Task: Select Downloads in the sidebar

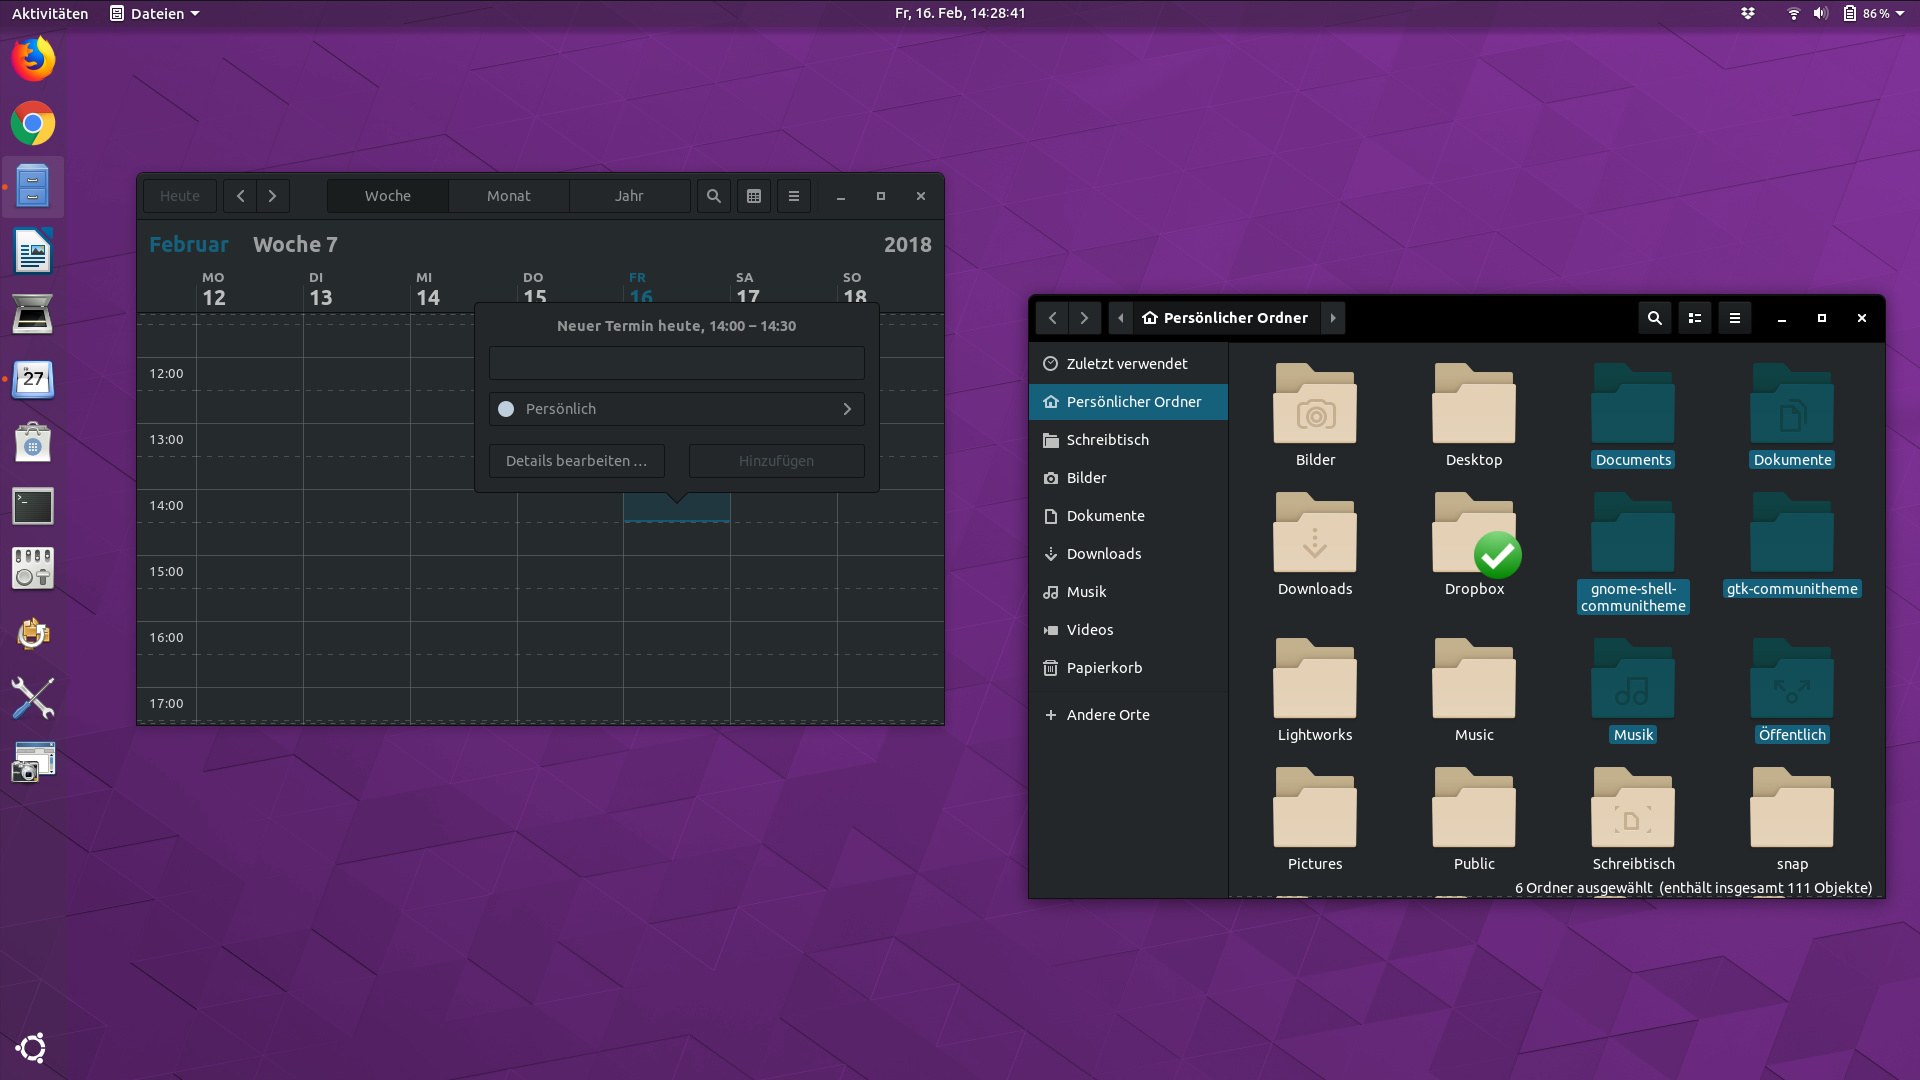Action: coord(1103,554)
